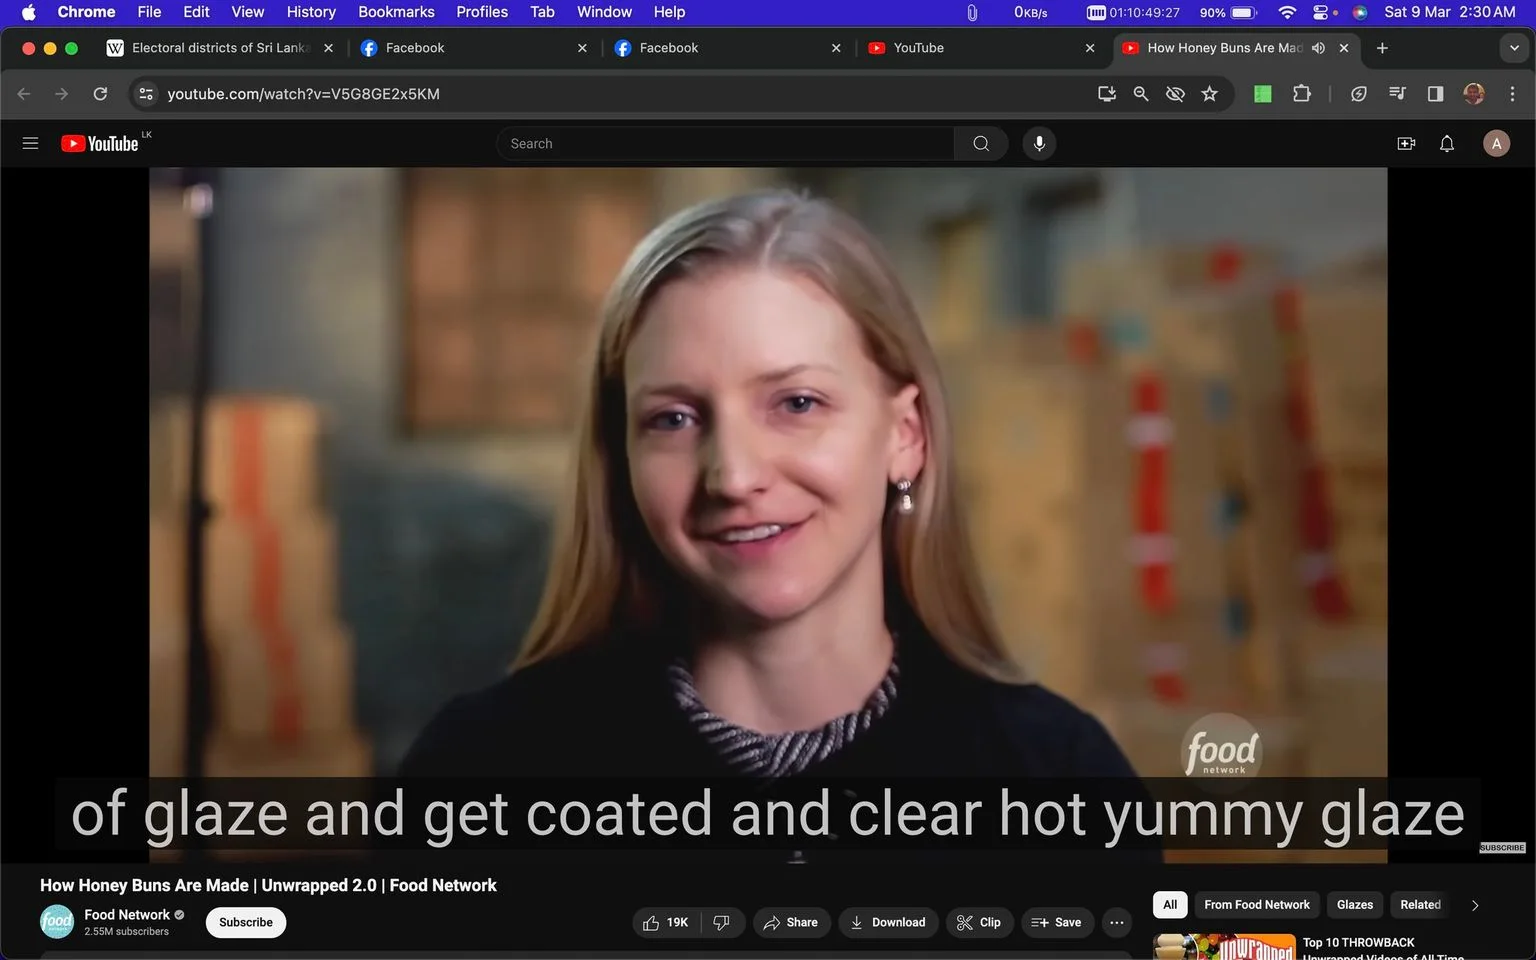1536x960 pixels.
Task: Click the Download button
Action: tap(888, 922)
